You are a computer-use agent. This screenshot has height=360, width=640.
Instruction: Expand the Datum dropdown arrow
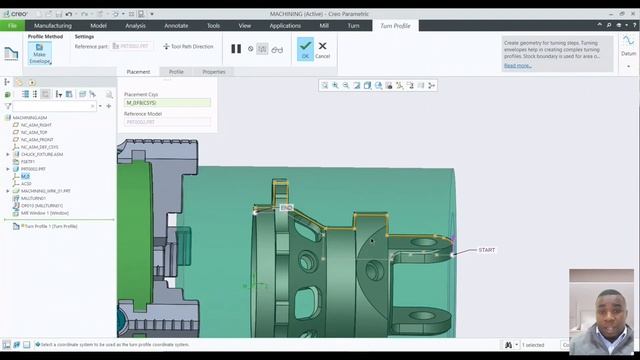[629, 66]
